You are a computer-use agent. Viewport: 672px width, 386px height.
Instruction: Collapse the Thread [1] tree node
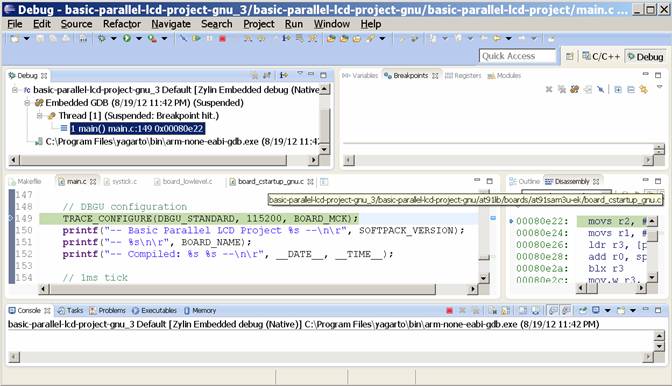[39, 116]
